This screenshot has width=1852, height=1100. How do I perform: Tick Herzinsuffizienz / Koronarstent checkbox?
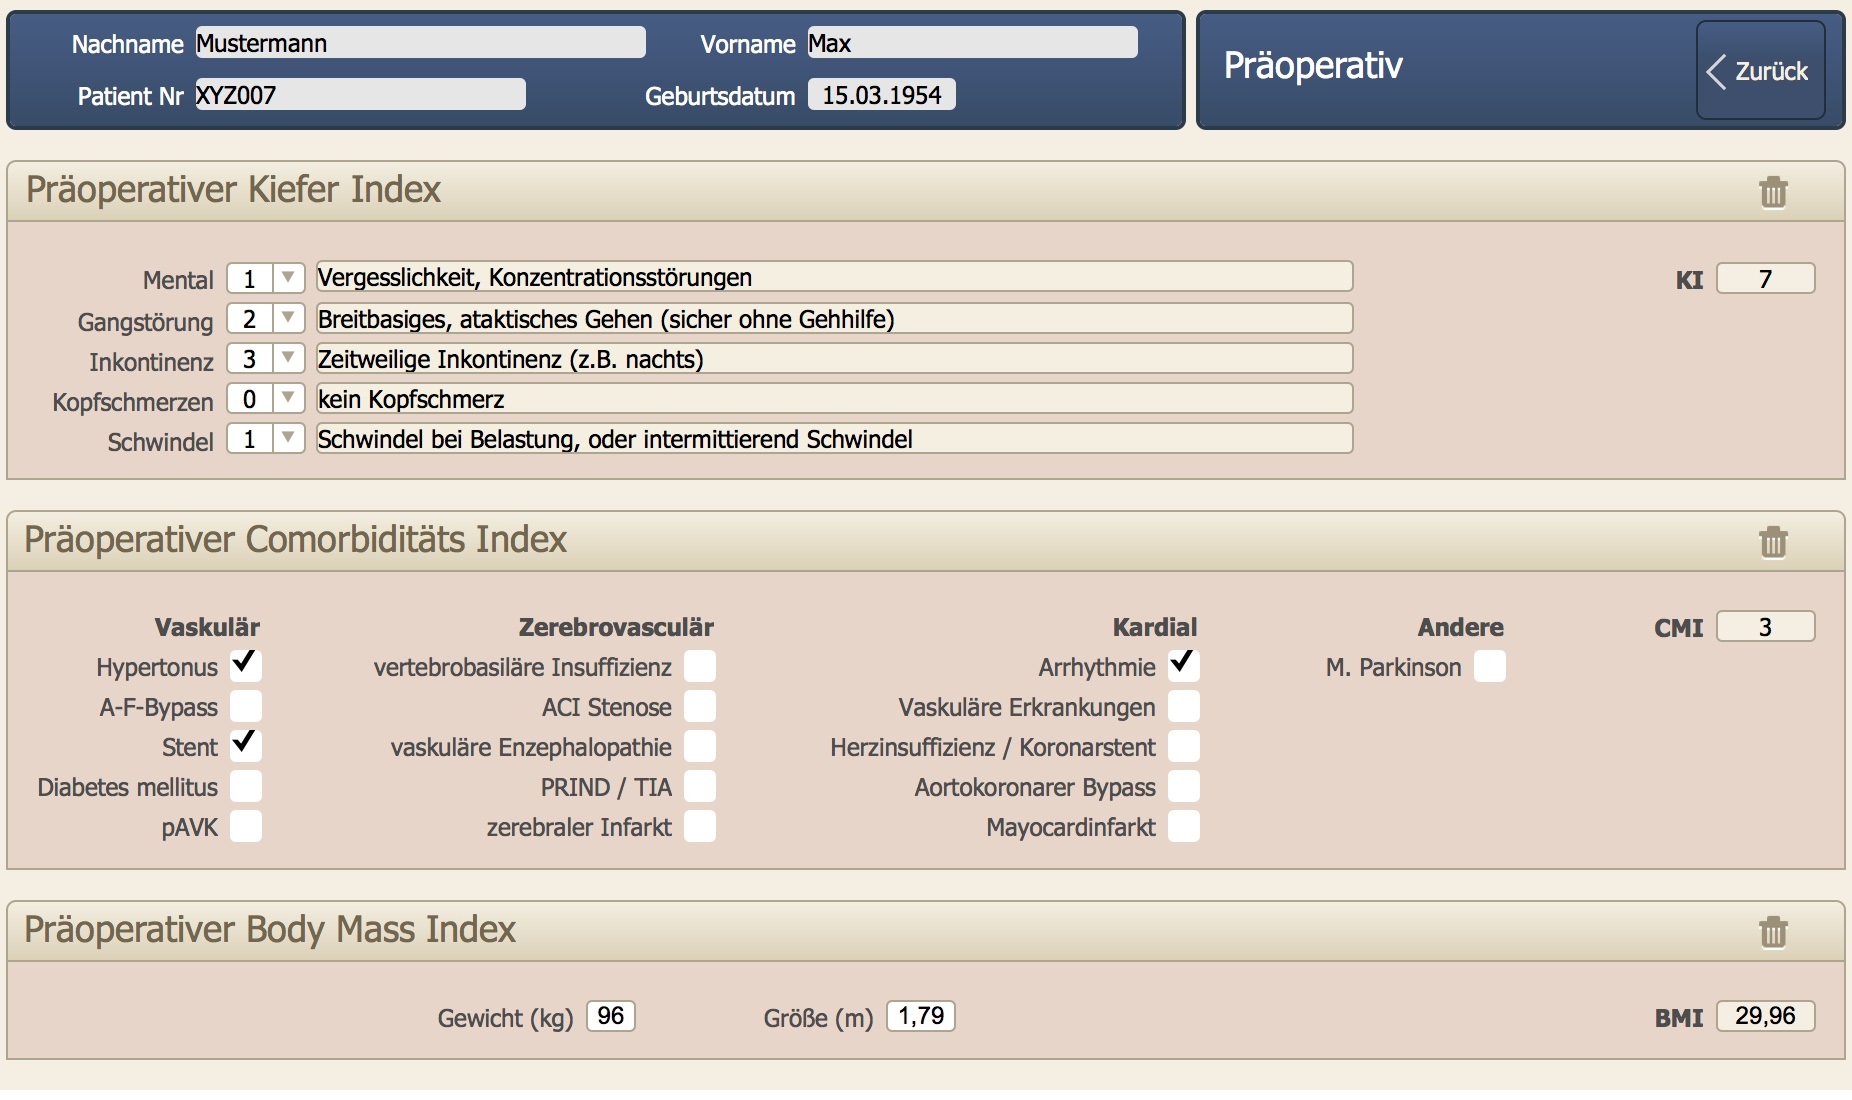click(x=1184, y=746)
